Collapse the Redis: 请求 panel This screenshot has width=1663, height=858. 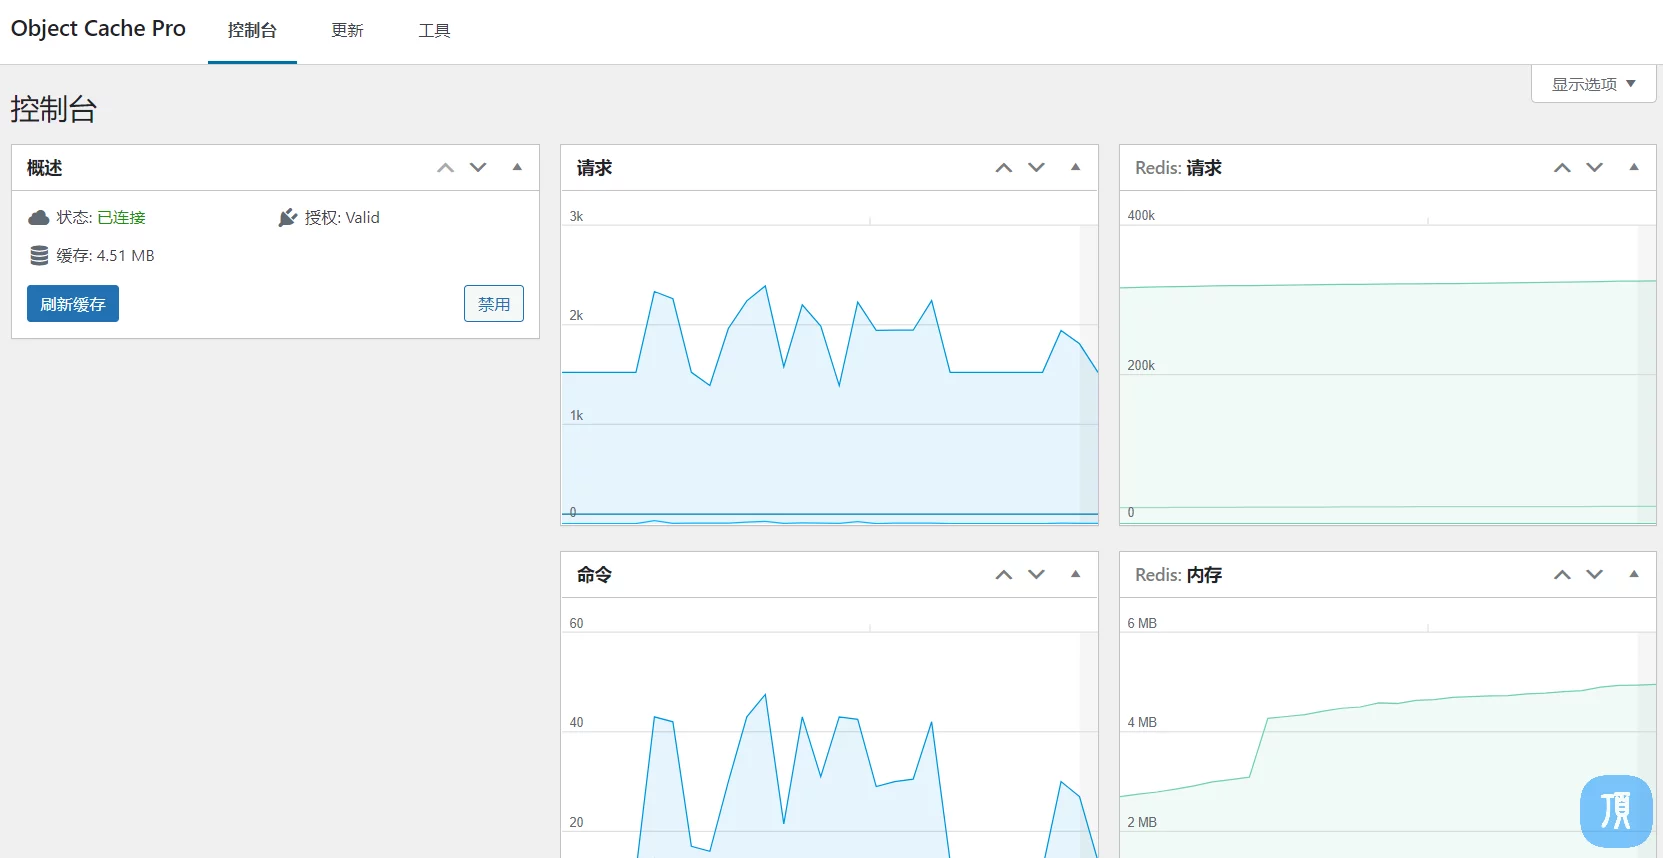pos(1634,167)
